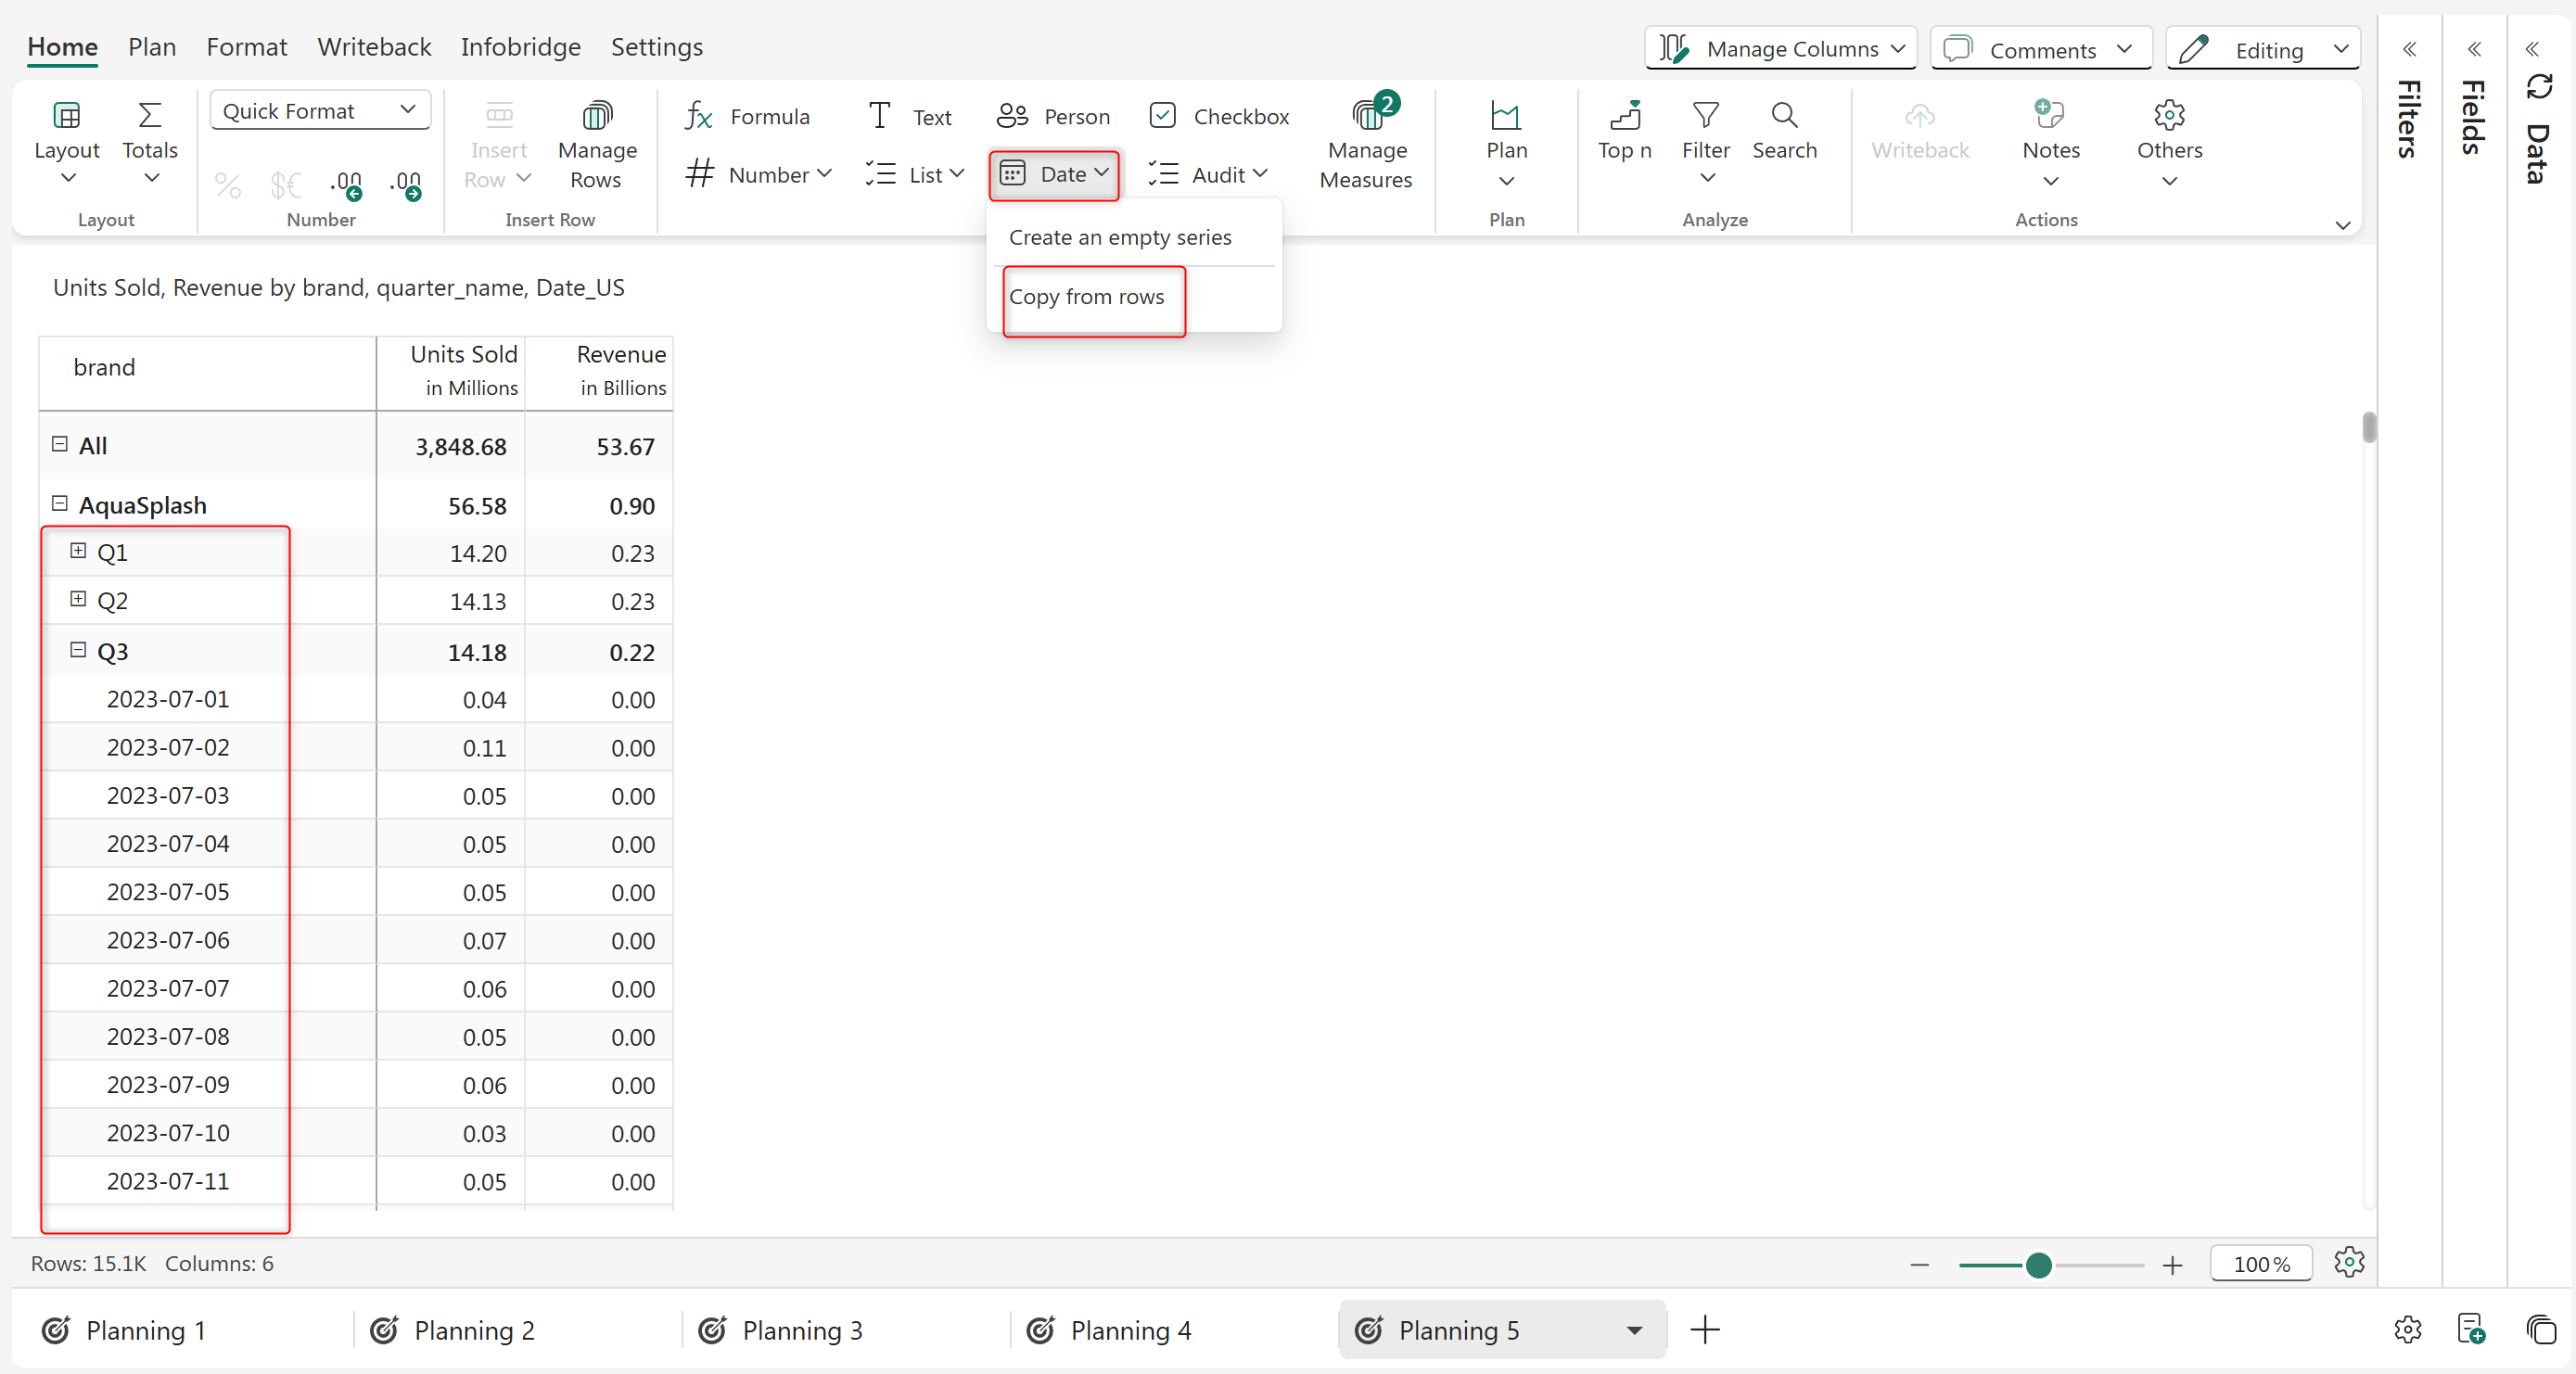Click the Search magnifier icon
Viewport: 2576px width, 1374px height.
pyautogui.click(x=1784, y=115)
